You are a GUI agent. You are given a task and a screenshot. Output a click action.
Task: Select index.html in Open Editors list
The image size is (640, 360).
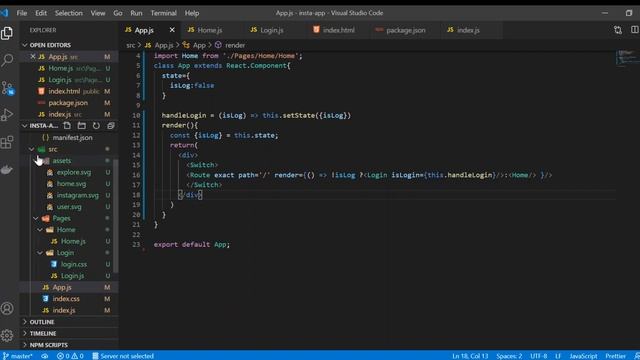pos(69,91)
